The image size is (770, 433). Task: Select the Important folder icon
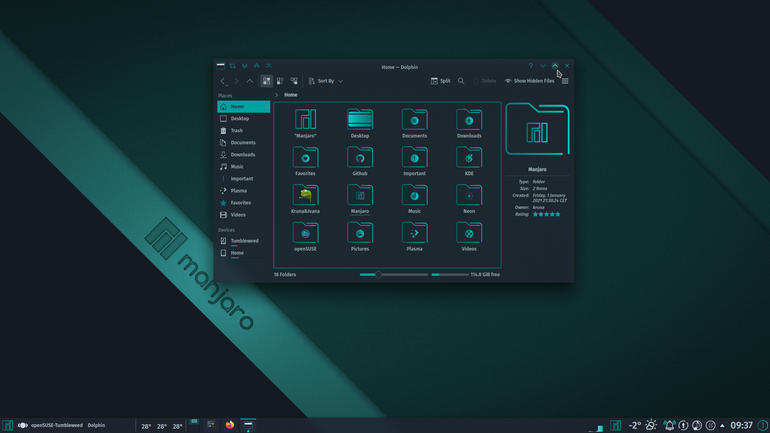[414, 157]
